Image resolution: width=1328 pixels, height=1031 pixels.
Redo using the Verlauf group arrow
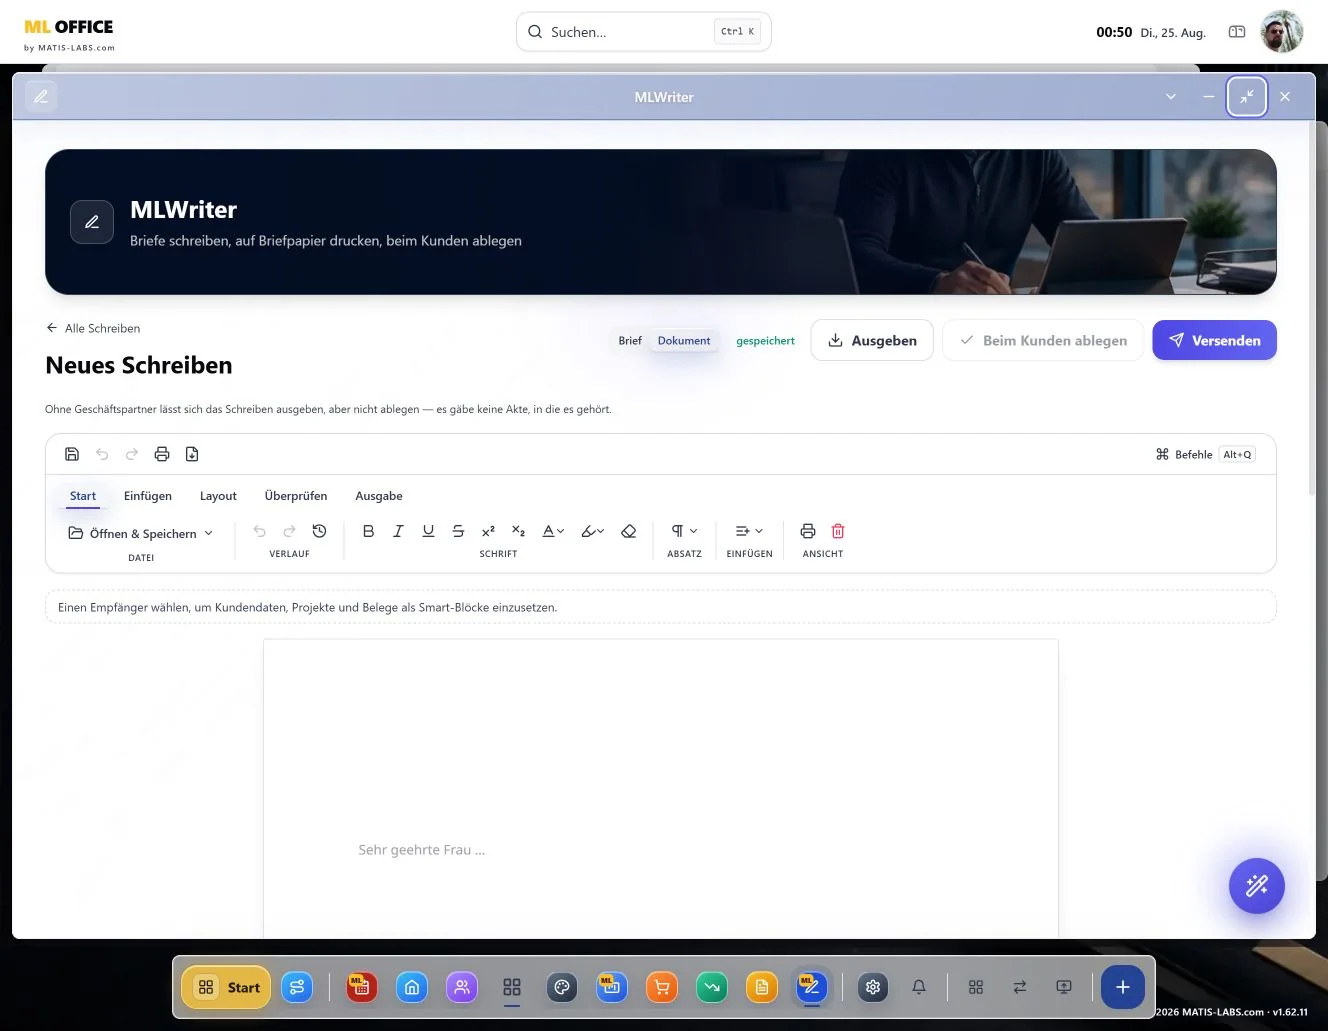290,531
